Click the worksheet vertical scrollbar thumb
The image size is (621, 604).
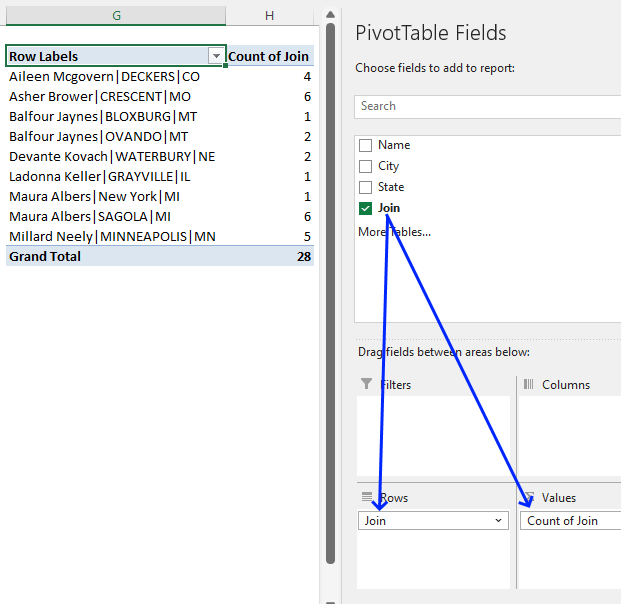pyautogui.click(x=330, y=300)
